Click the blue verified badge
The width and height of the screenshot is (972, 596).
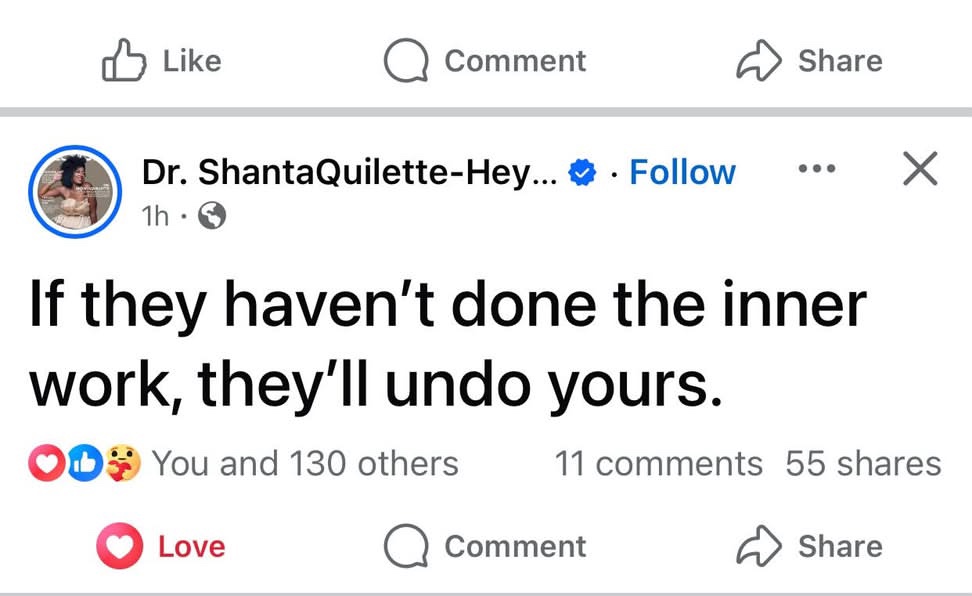(x=582, y=172)
